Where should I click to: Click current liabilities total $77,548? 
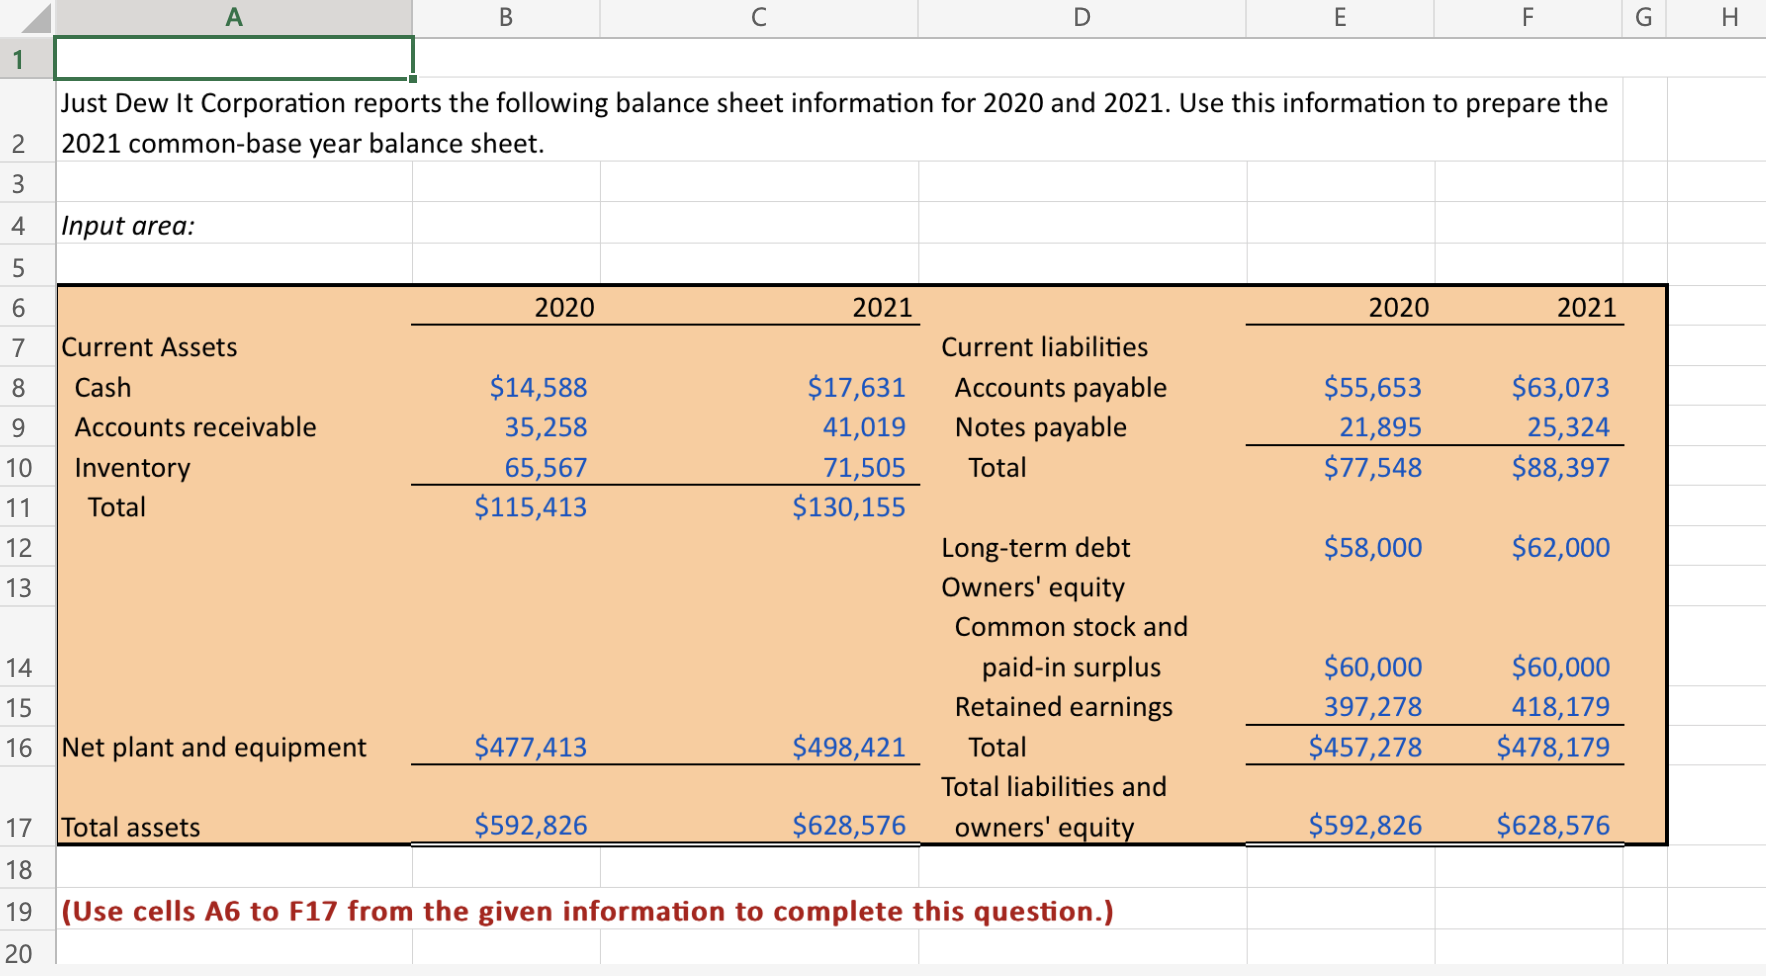[1372, 467]
